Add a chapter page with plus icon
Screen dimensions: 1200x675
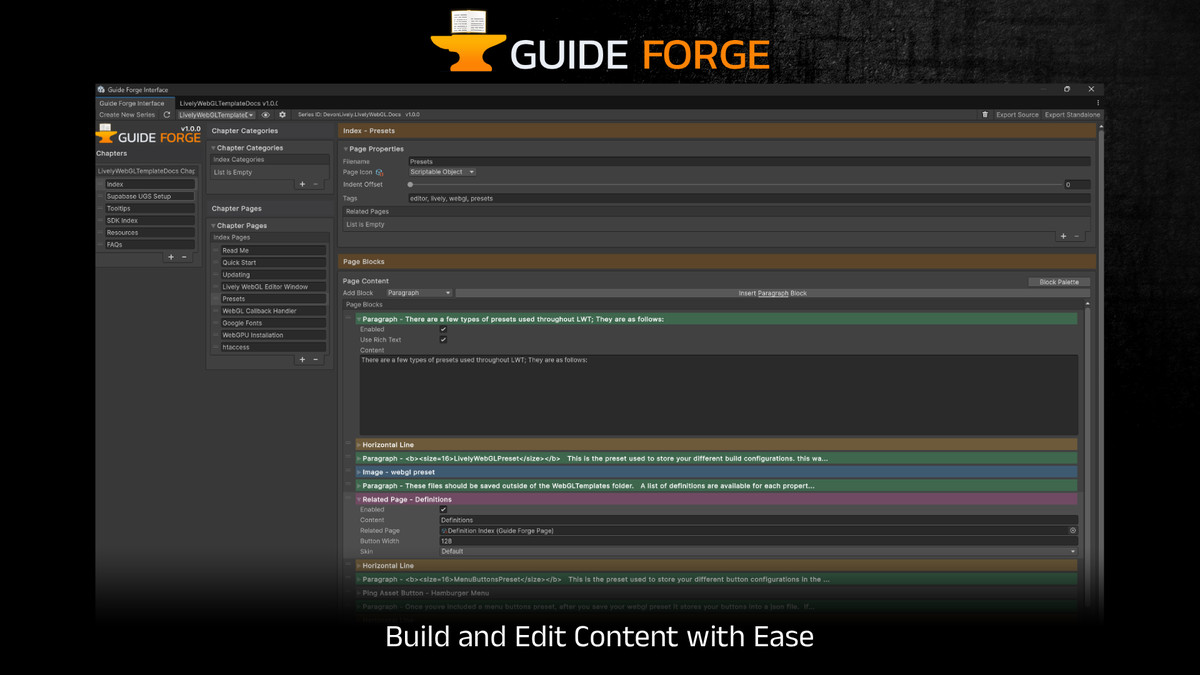pos(303,359)
